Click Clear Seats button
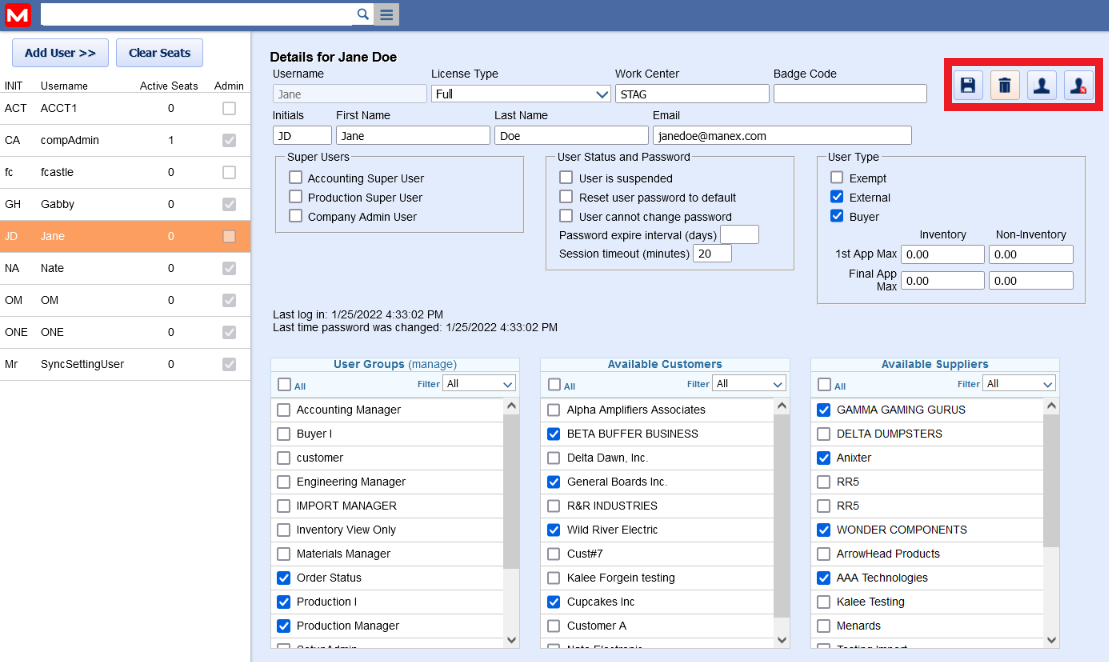1109x662 pixels. coord(159,53)
